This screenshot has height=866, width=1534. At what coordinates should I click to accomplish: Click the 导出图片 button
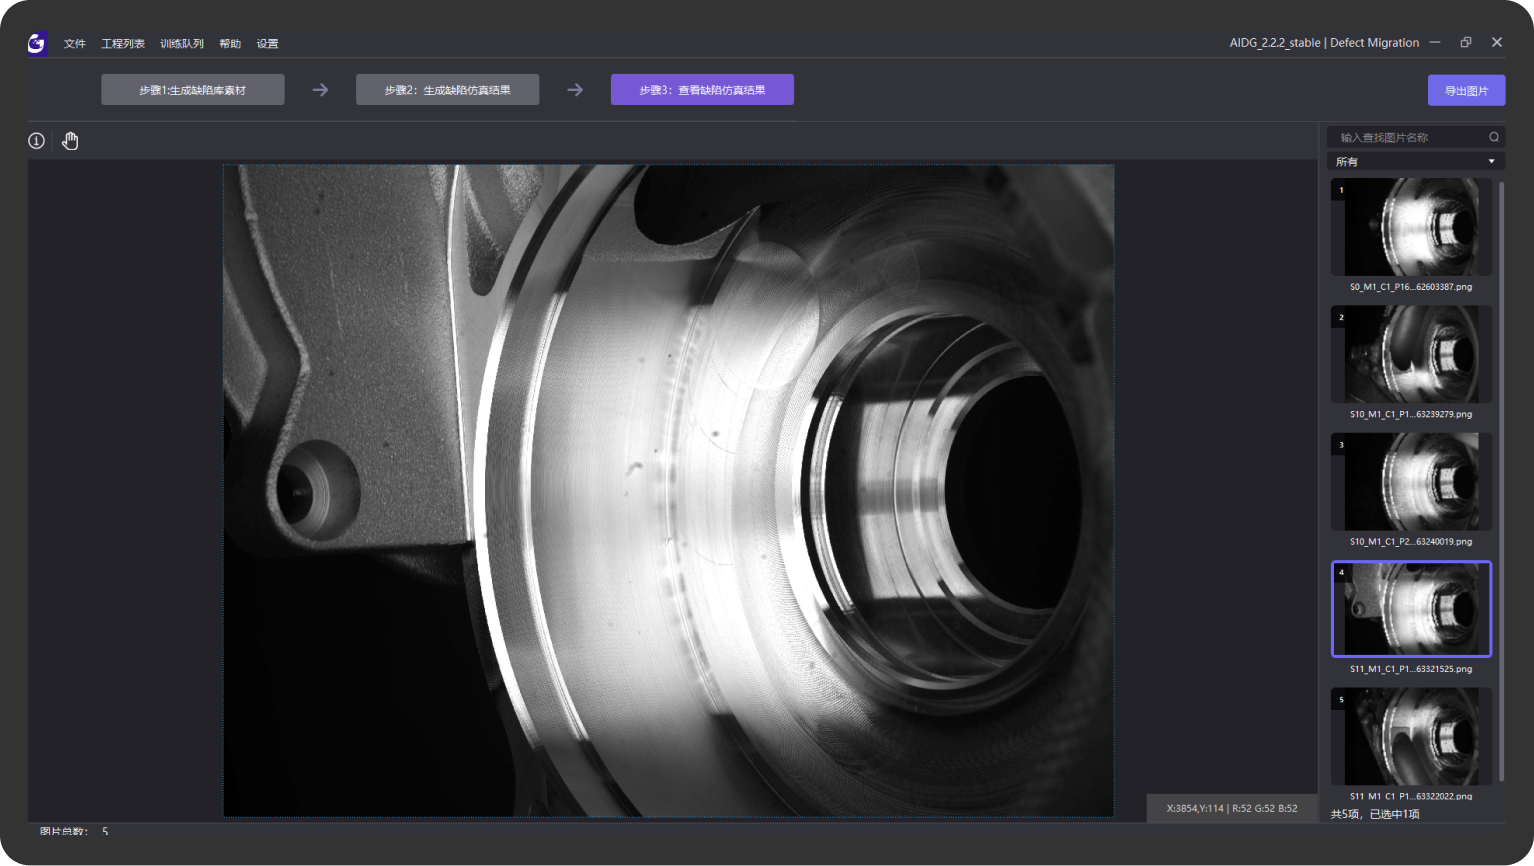pyautogui.click(x=1466, y=90)
